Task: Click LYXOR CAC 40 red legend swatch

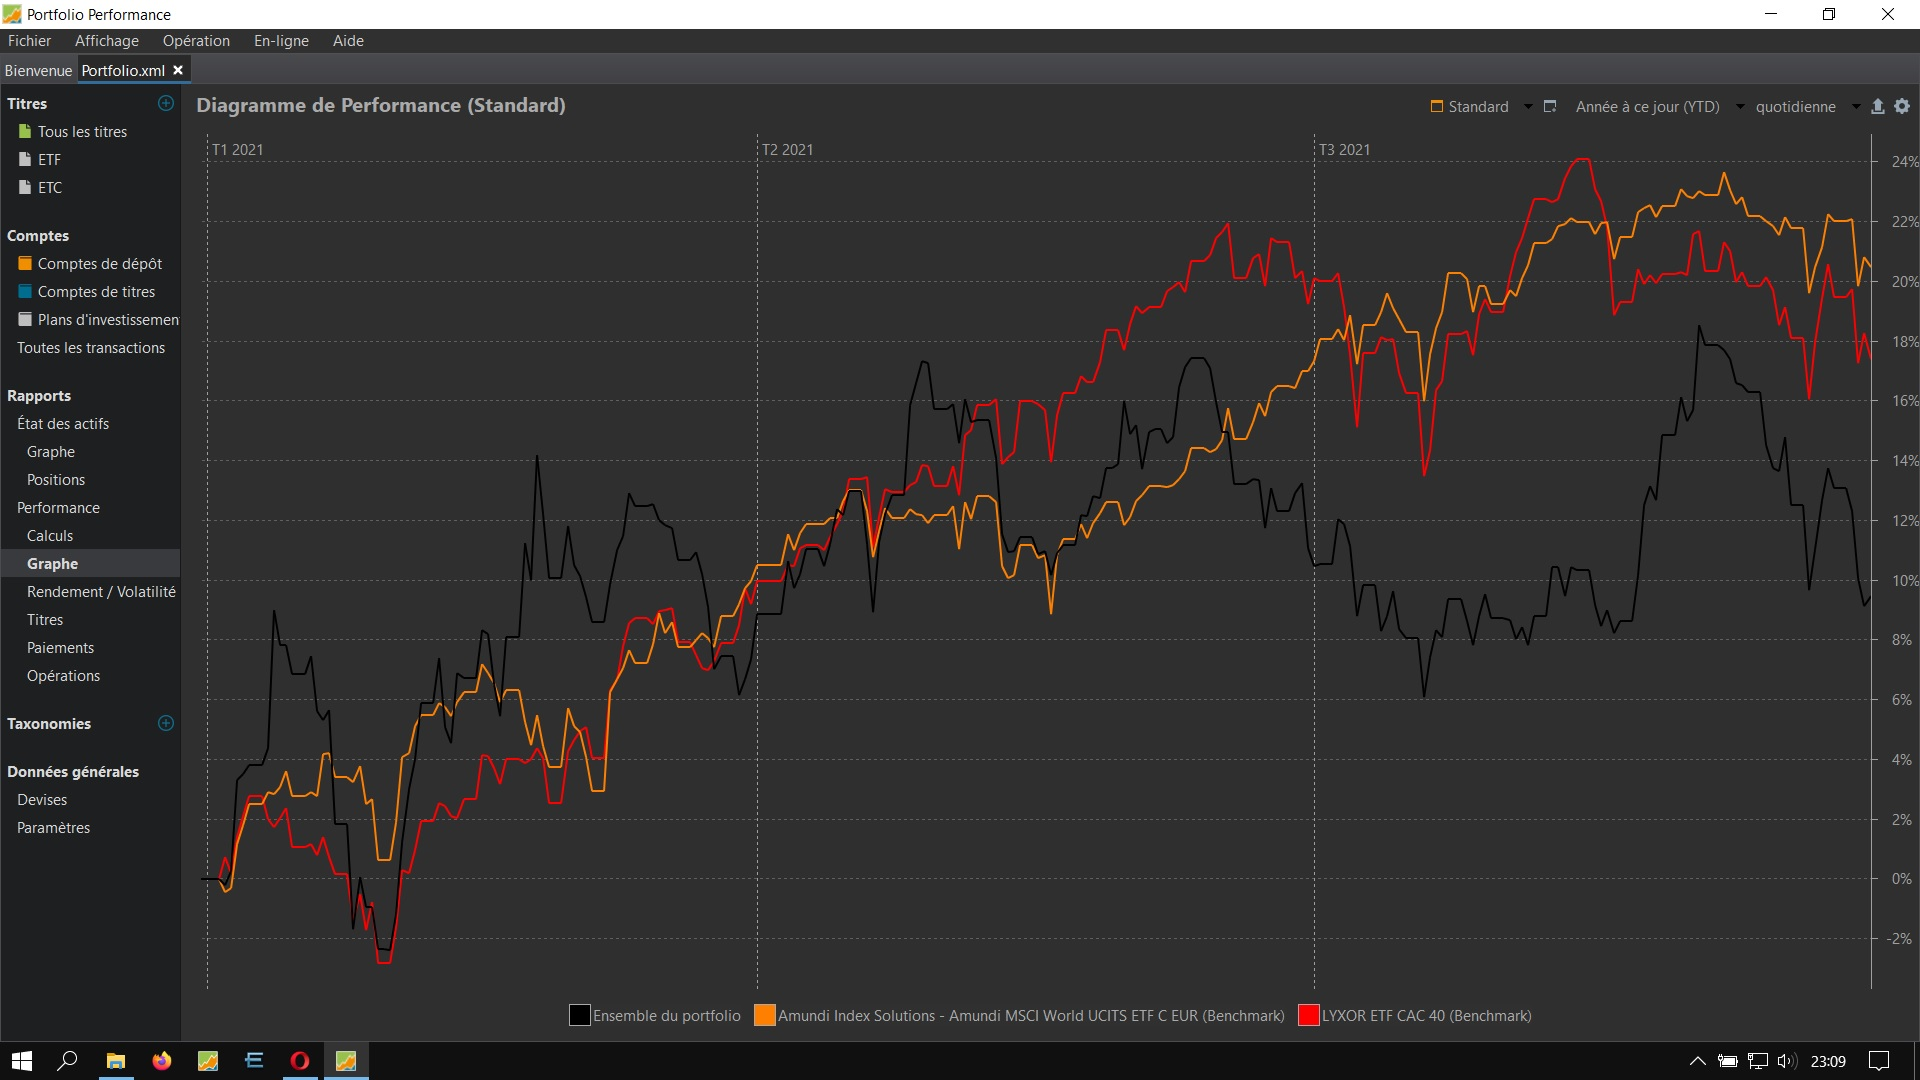Action: pos(1308,1016)
